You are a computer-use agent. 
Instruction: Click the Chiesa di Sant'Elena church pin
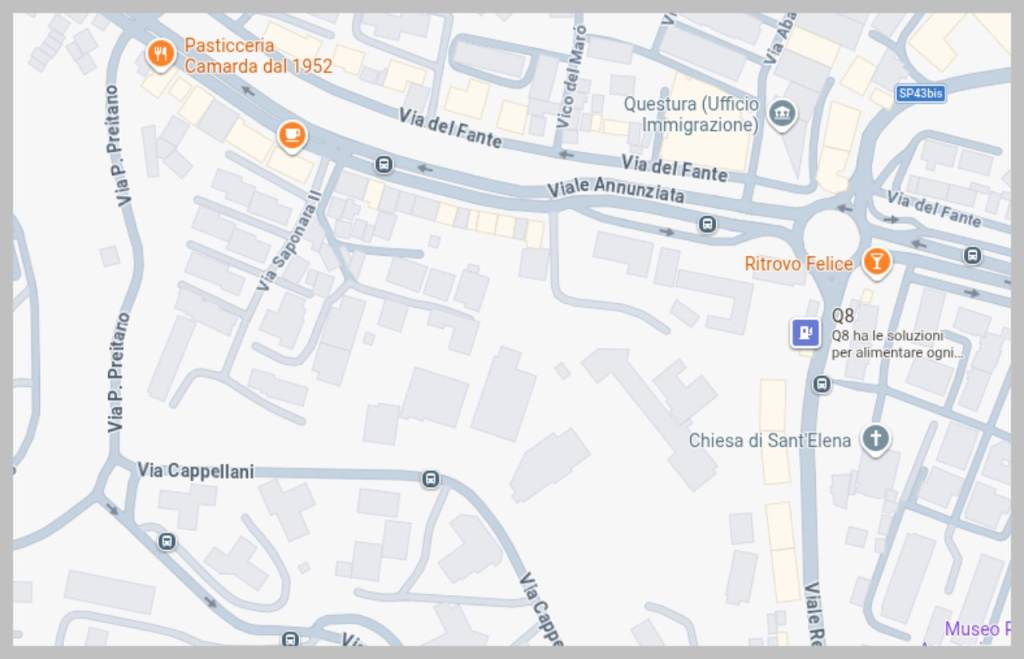point(875,439)
